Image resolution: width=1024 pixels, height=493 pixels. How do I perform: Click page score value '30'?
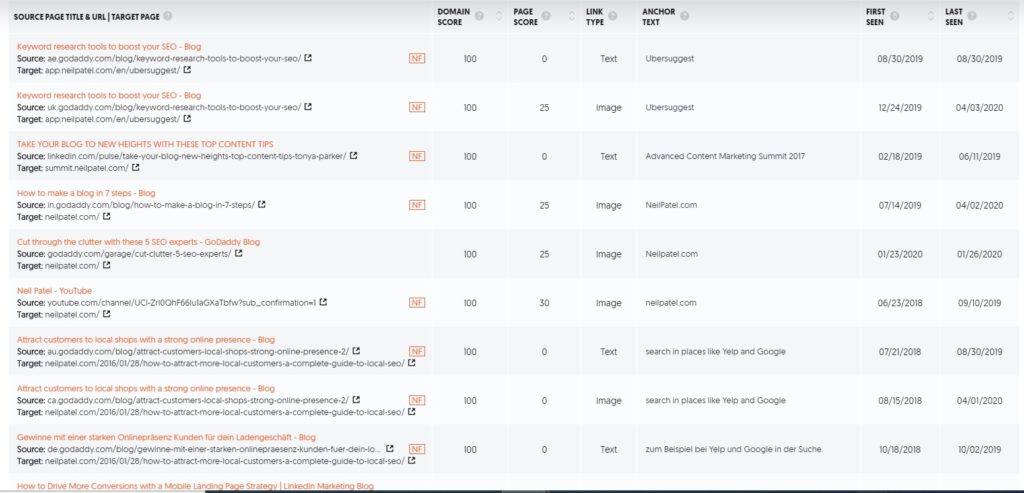(x=544, y=303)
